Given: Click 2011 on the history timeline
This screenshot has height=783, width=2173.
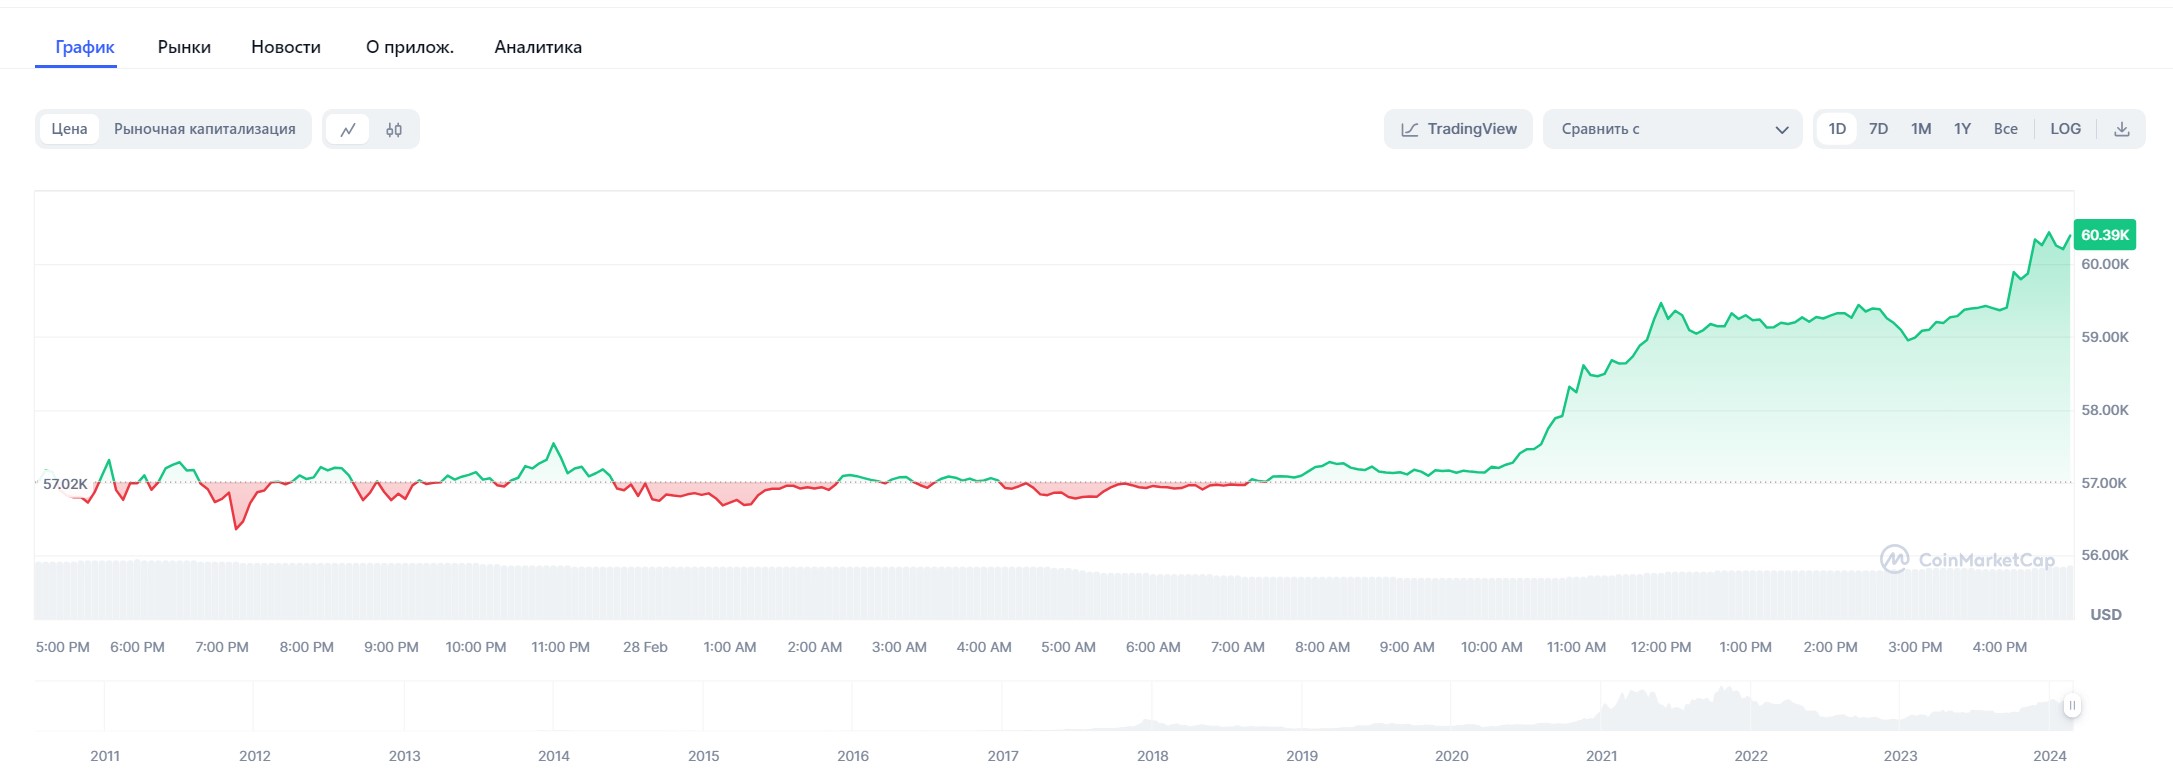Looking at the screenshot, I should tap(105, 756).
